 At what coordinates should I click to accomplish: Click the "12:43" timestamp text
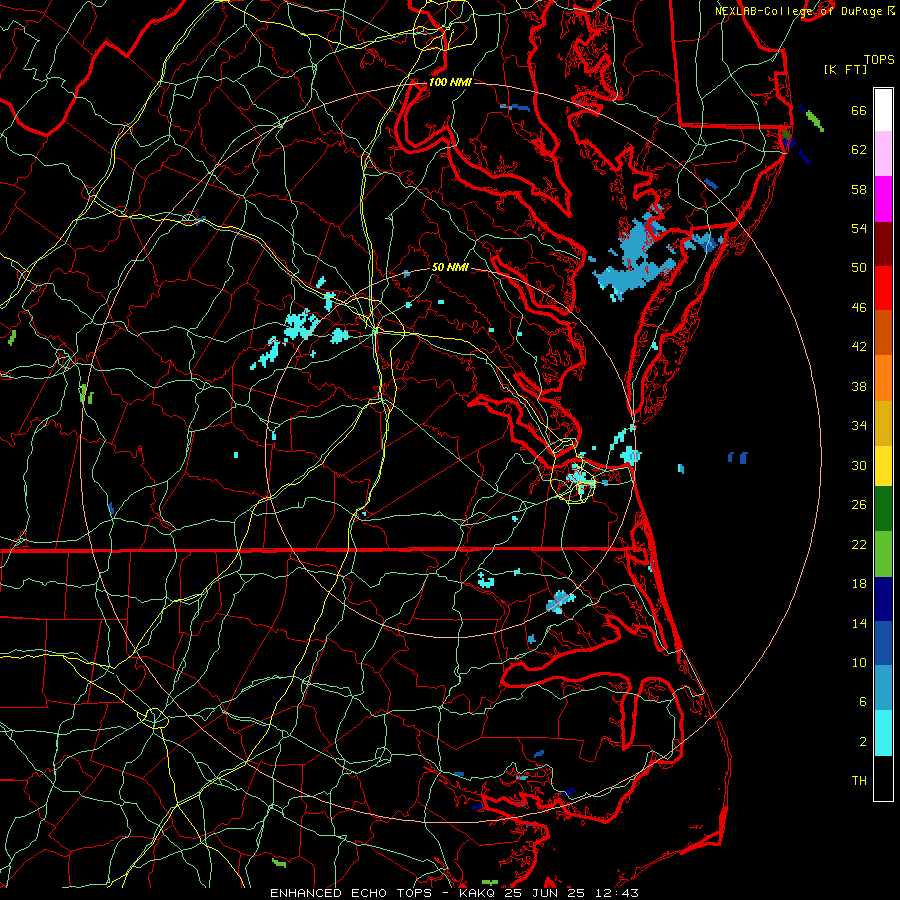616,893
